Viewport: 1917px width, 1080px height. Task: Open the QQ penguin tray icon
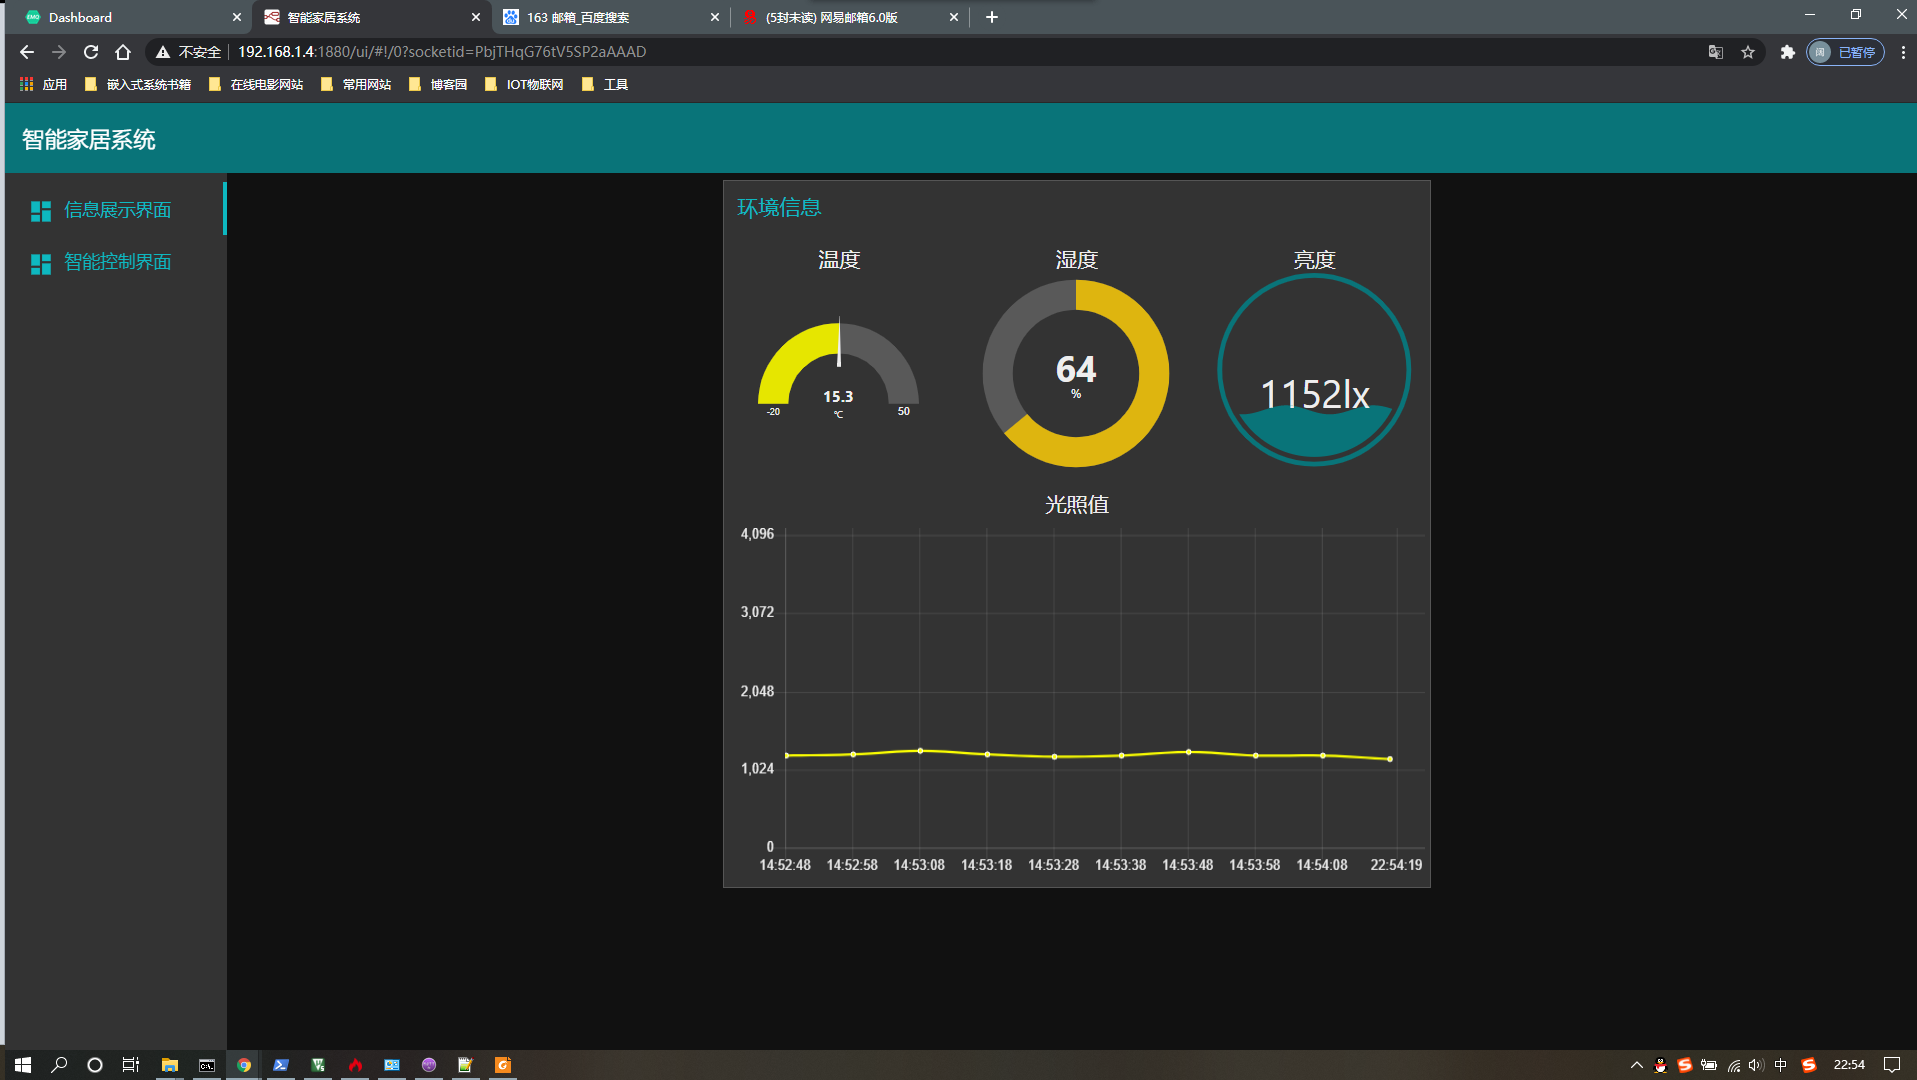point(1661,1065)
